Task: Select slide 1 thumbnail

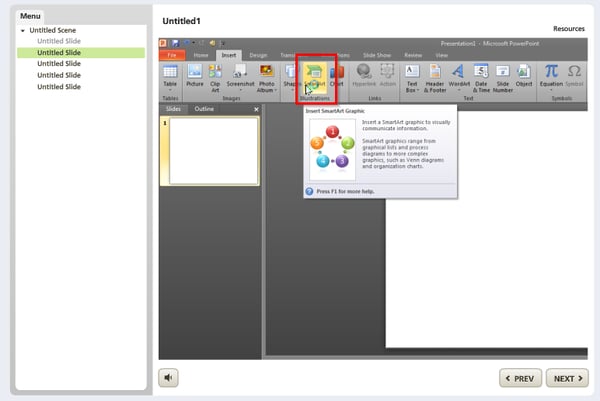Action: (214, 151)
